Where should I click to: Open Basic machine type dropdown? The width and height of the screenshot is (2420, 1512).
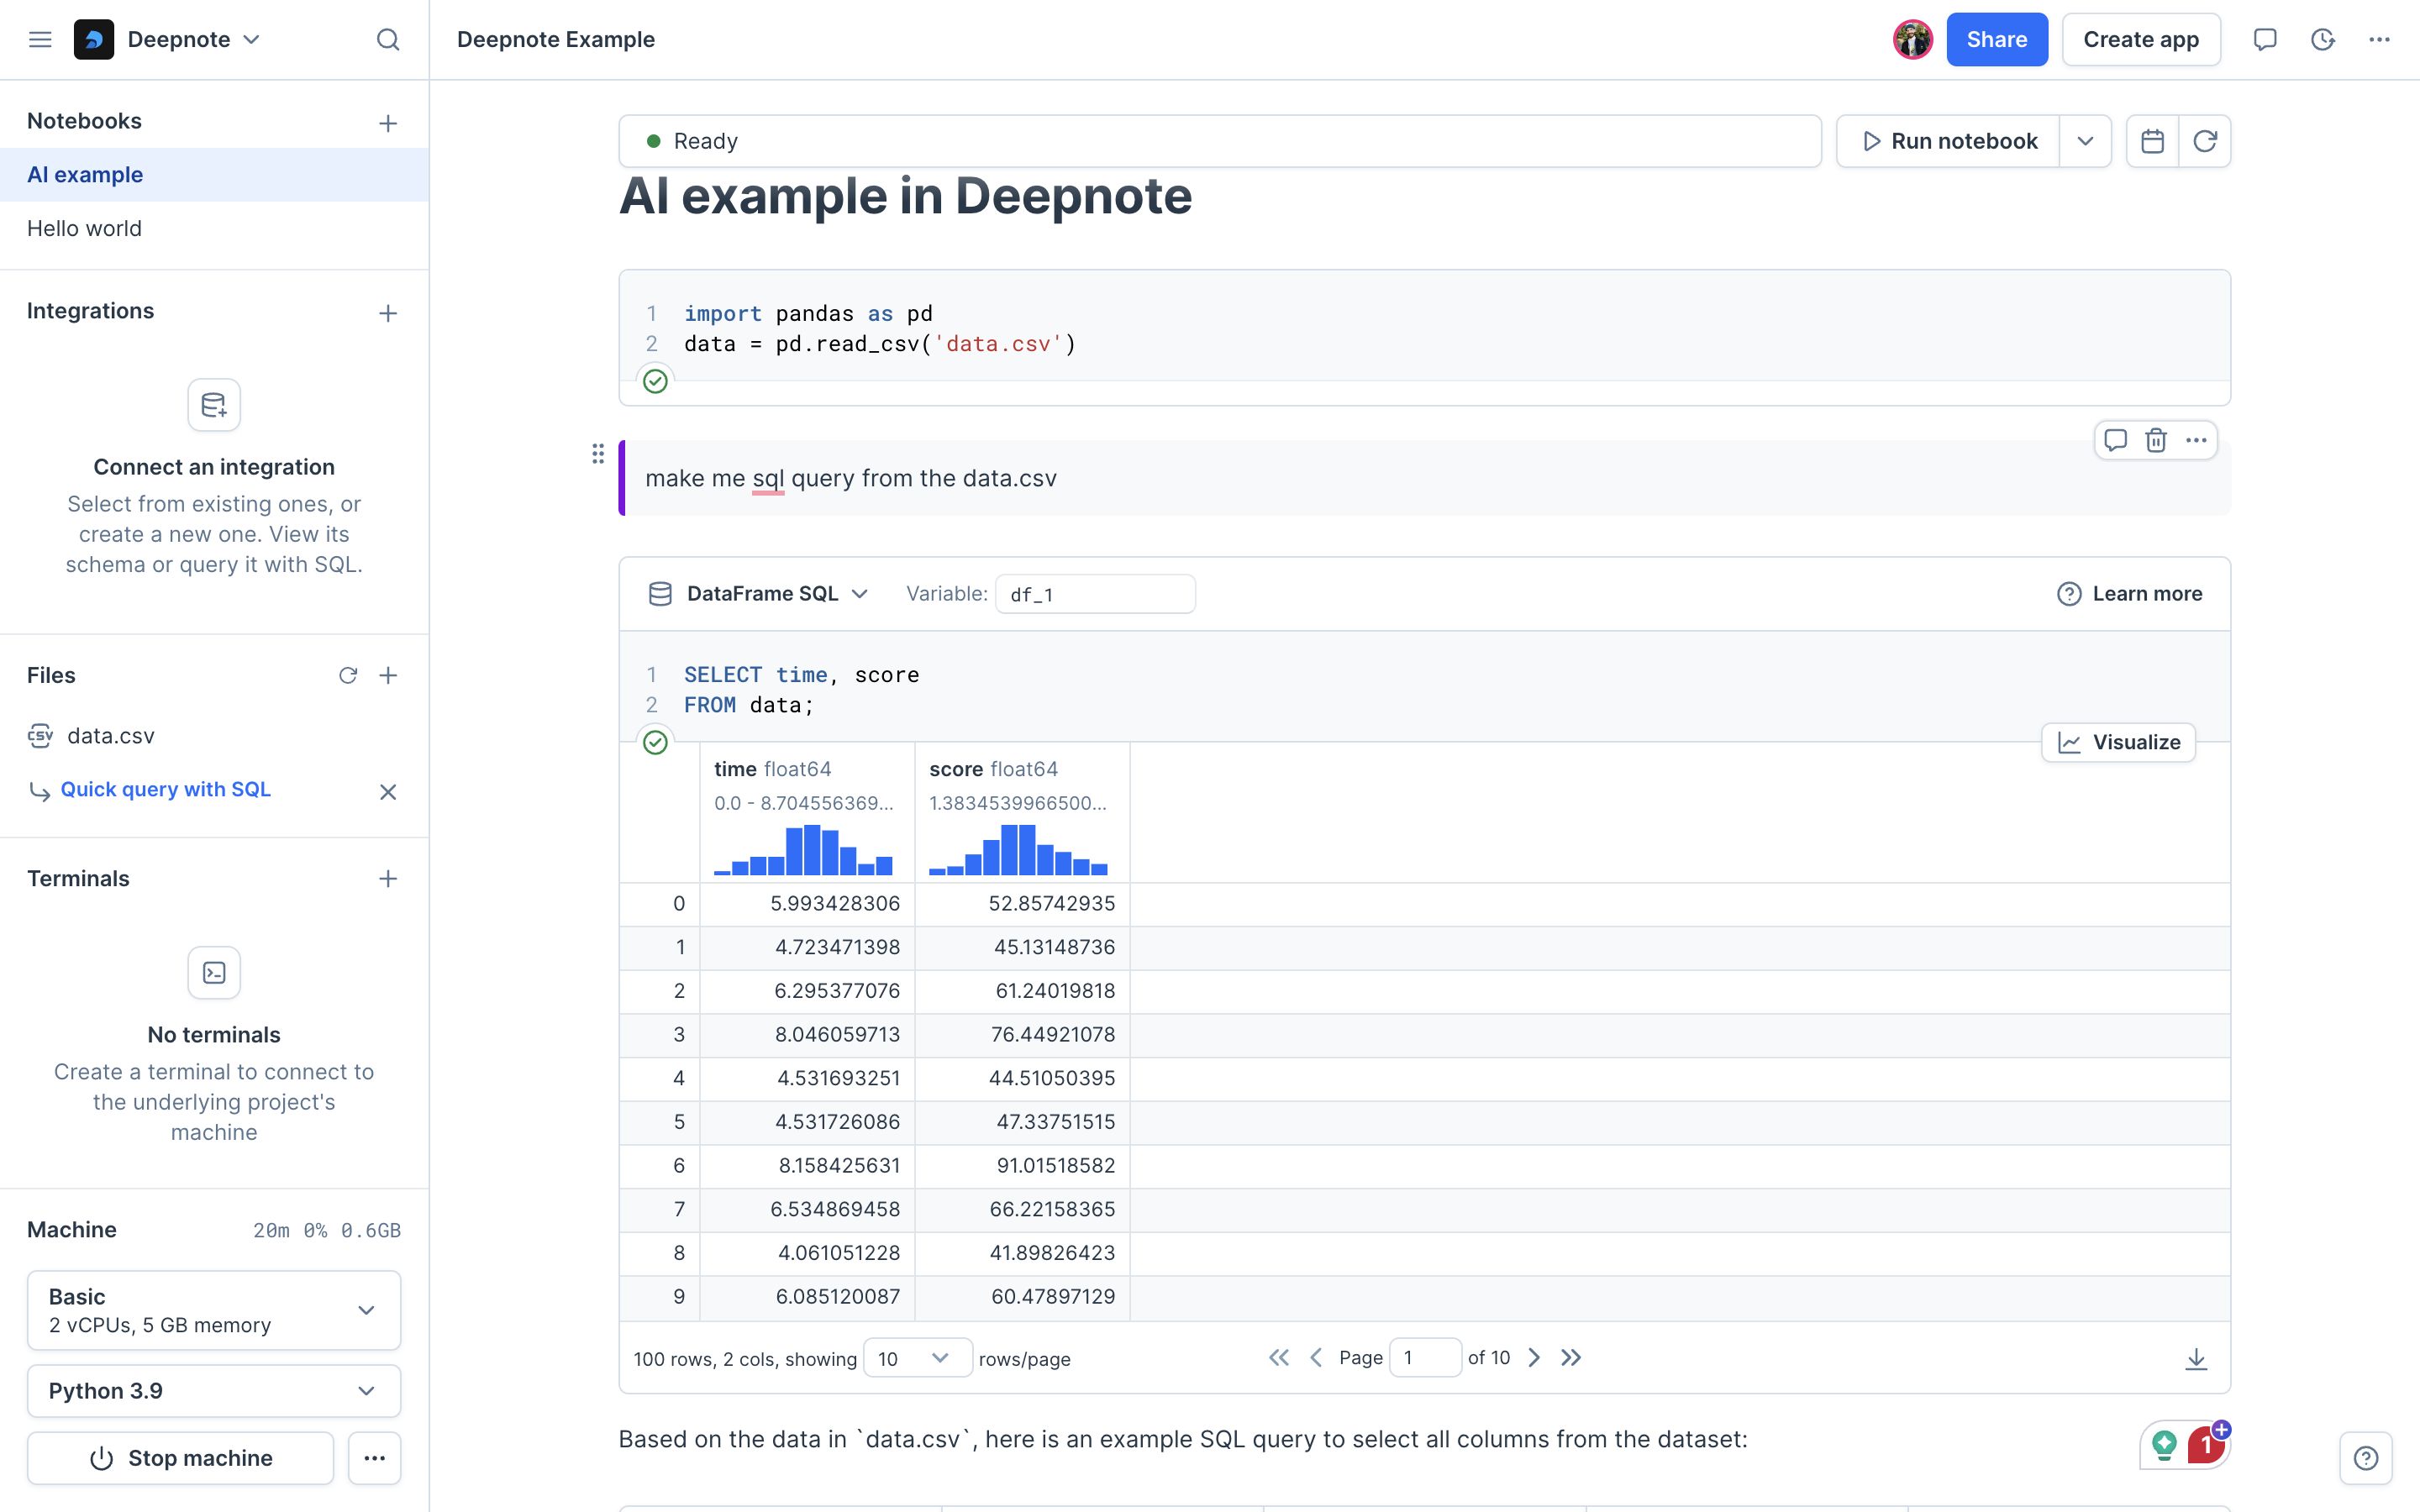click(x=214, y=1310)
